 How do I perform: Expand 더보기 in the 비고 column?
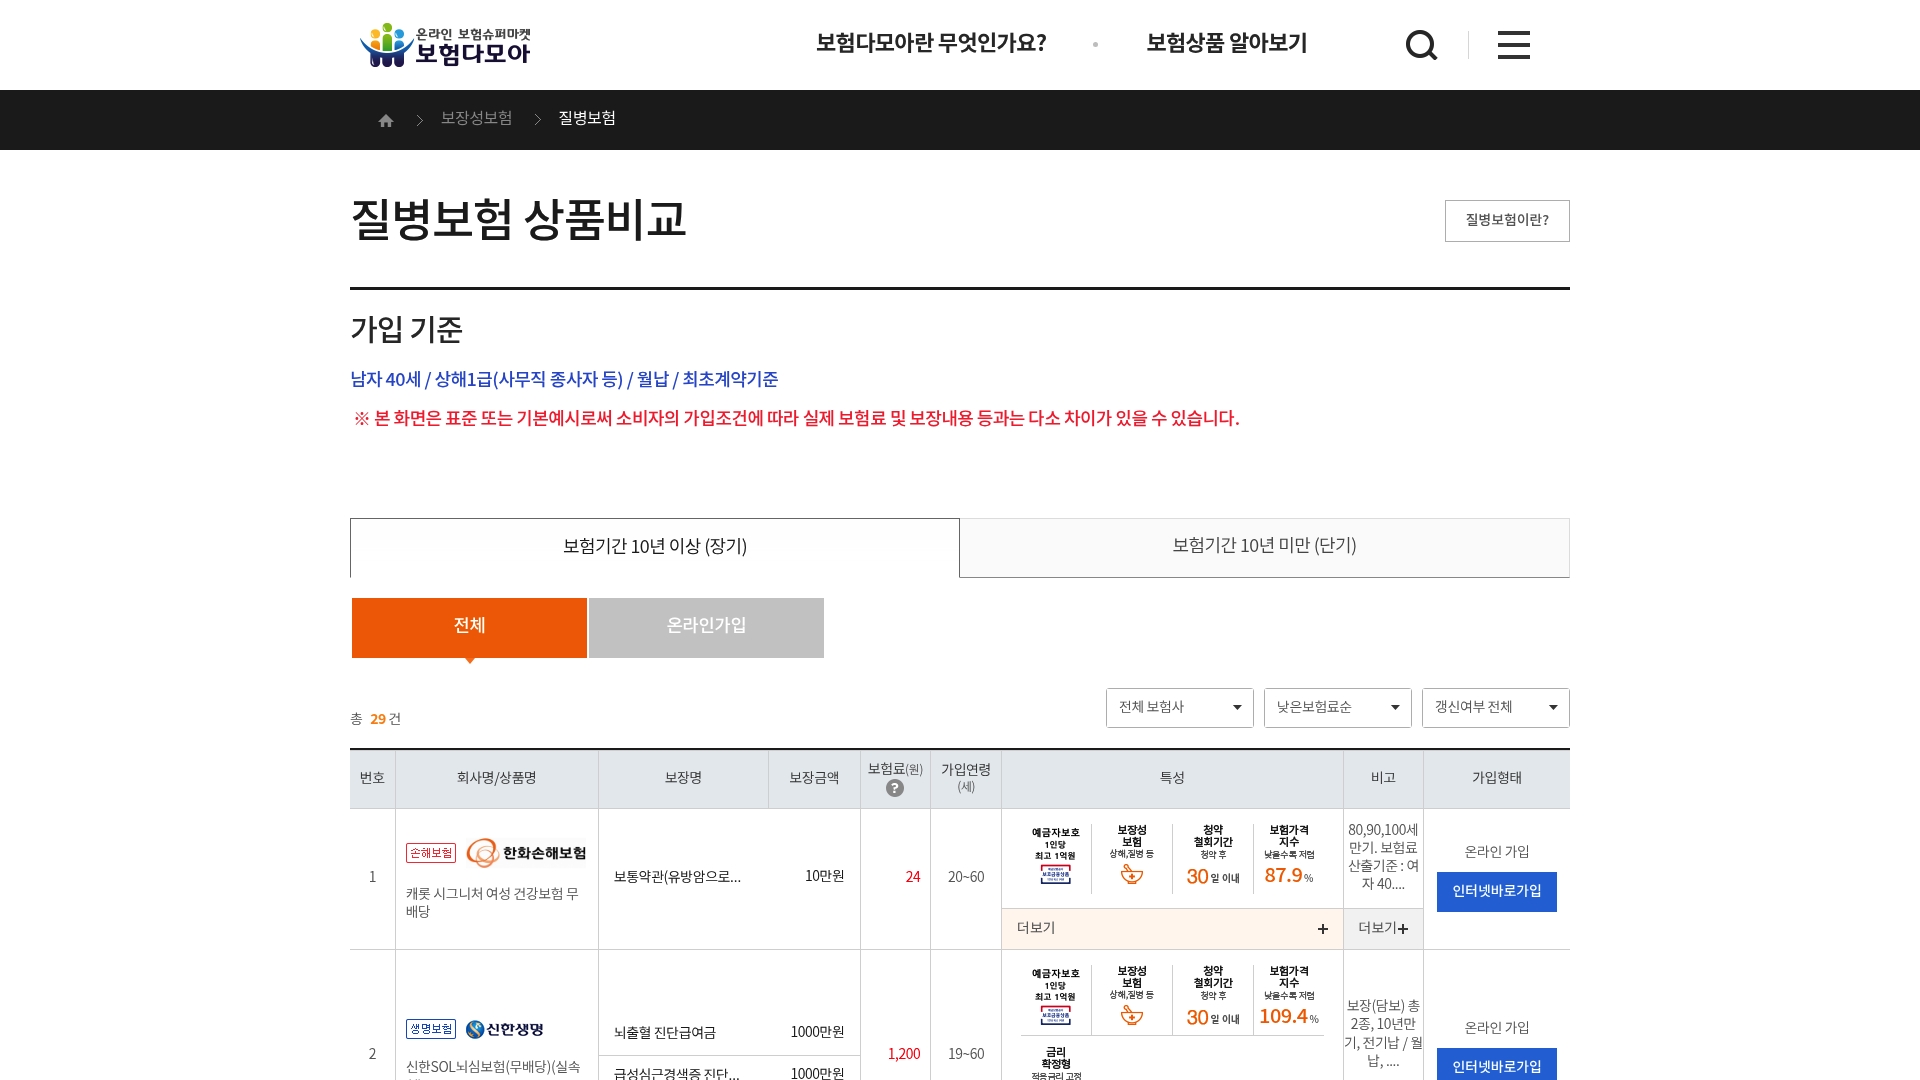coord(1383,929)
